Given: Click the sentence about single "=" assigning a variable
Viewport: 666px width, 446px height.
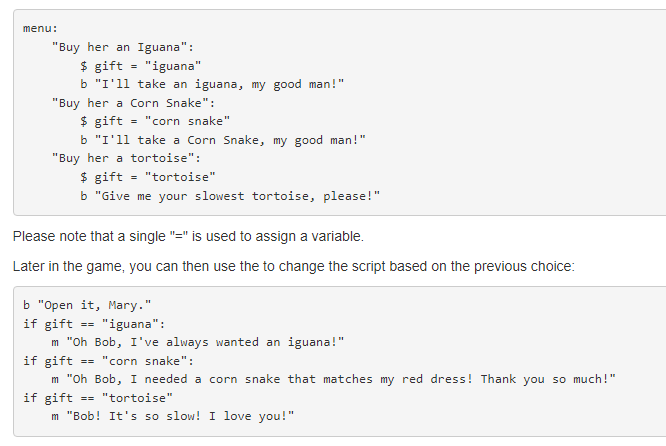Looking at the screenshot, I should pyautogui.click(x=188, y=236).
